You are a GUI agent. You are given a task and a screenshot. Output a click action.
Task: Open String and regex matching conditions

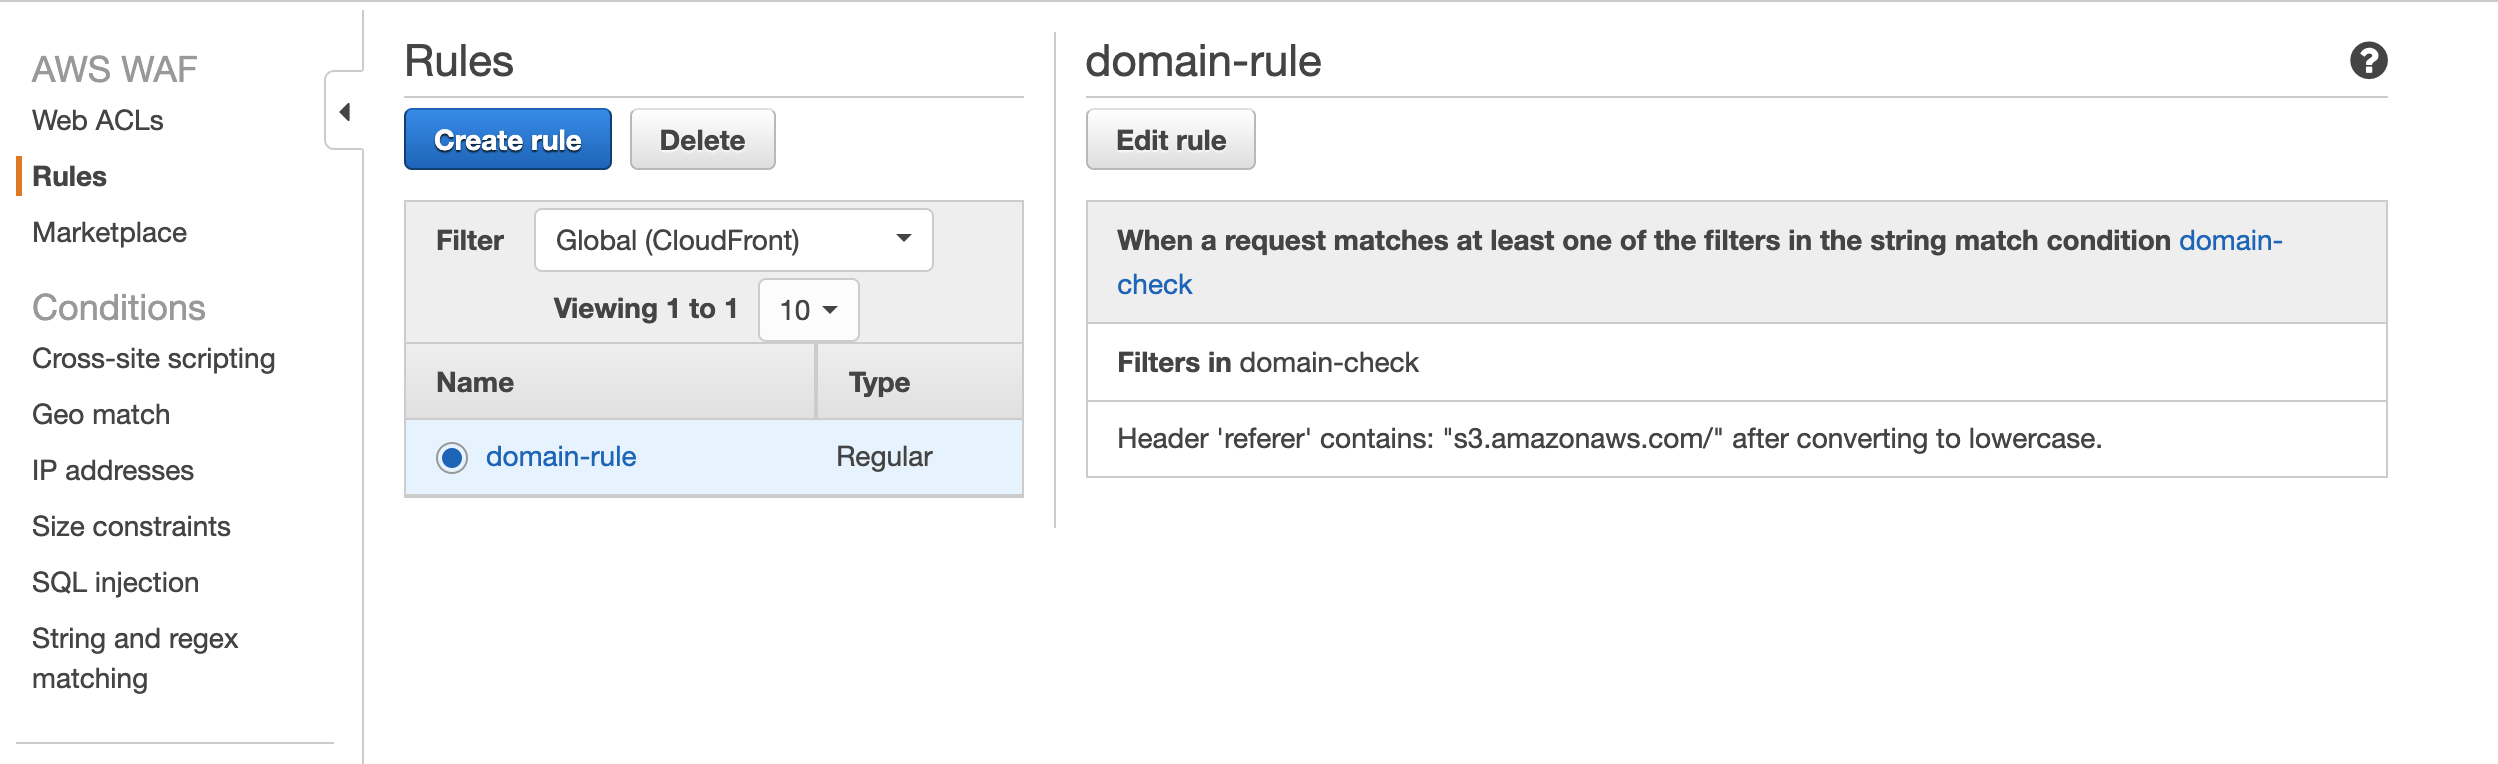135,658
